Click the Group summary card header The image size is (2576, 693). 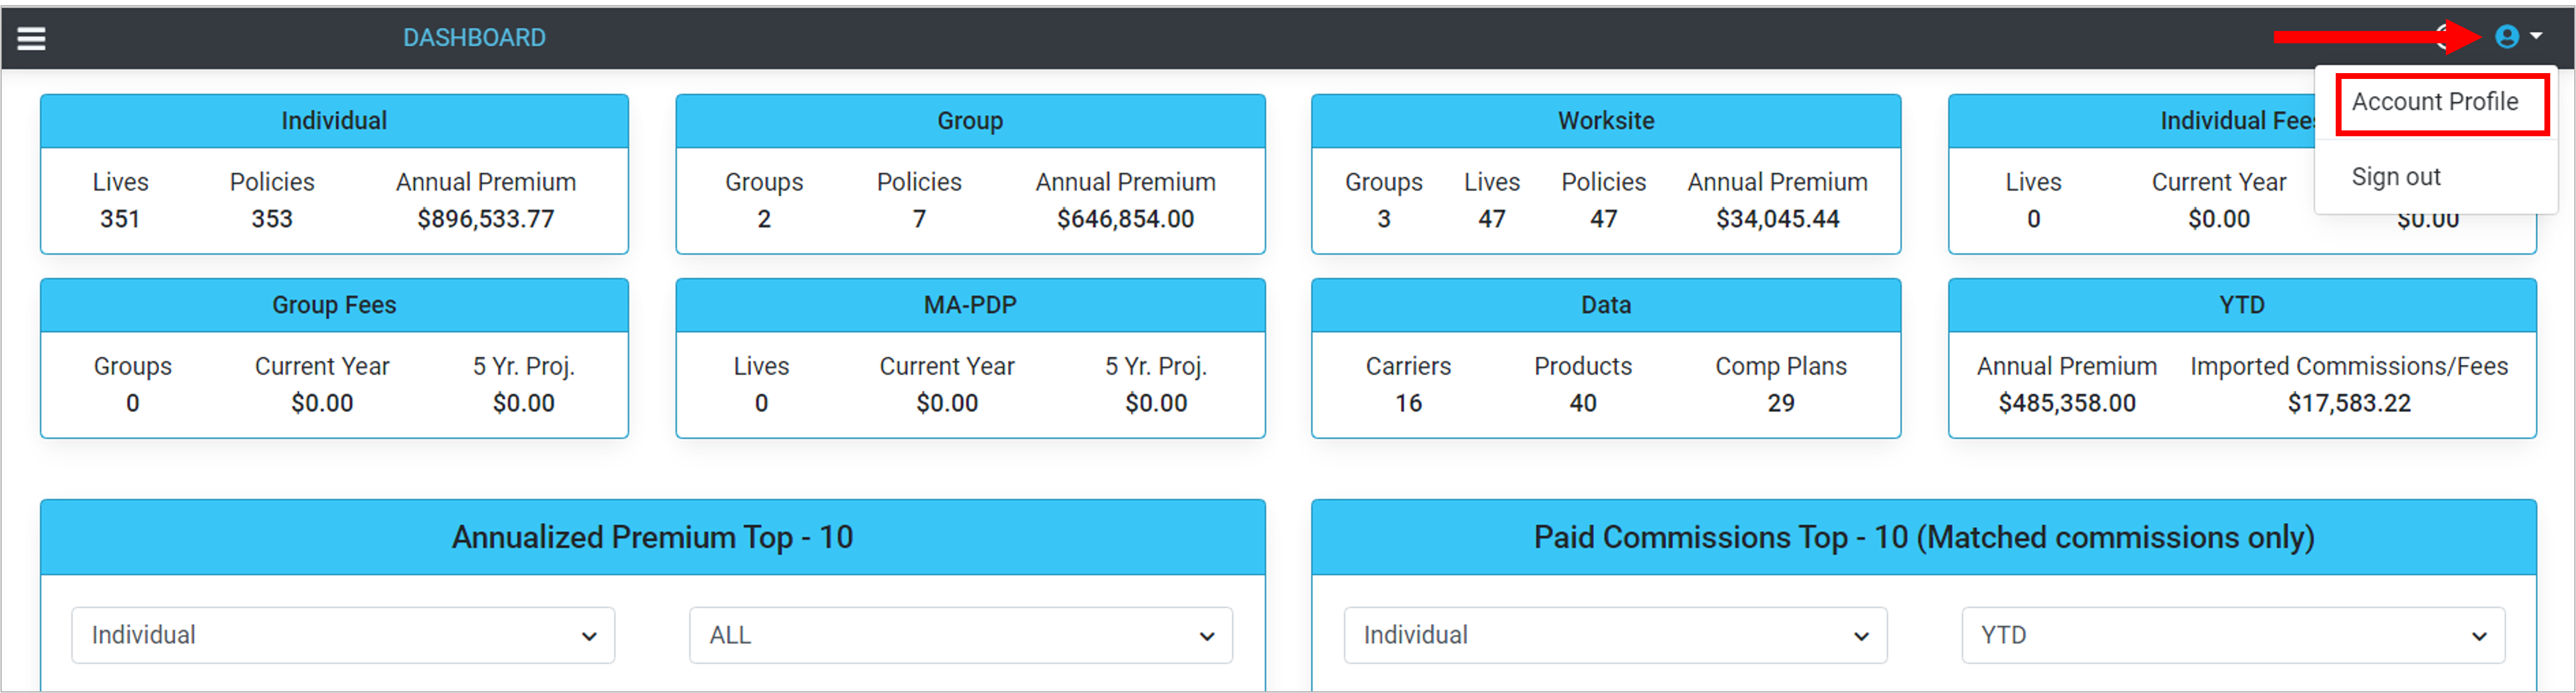(x=969, y=121)
